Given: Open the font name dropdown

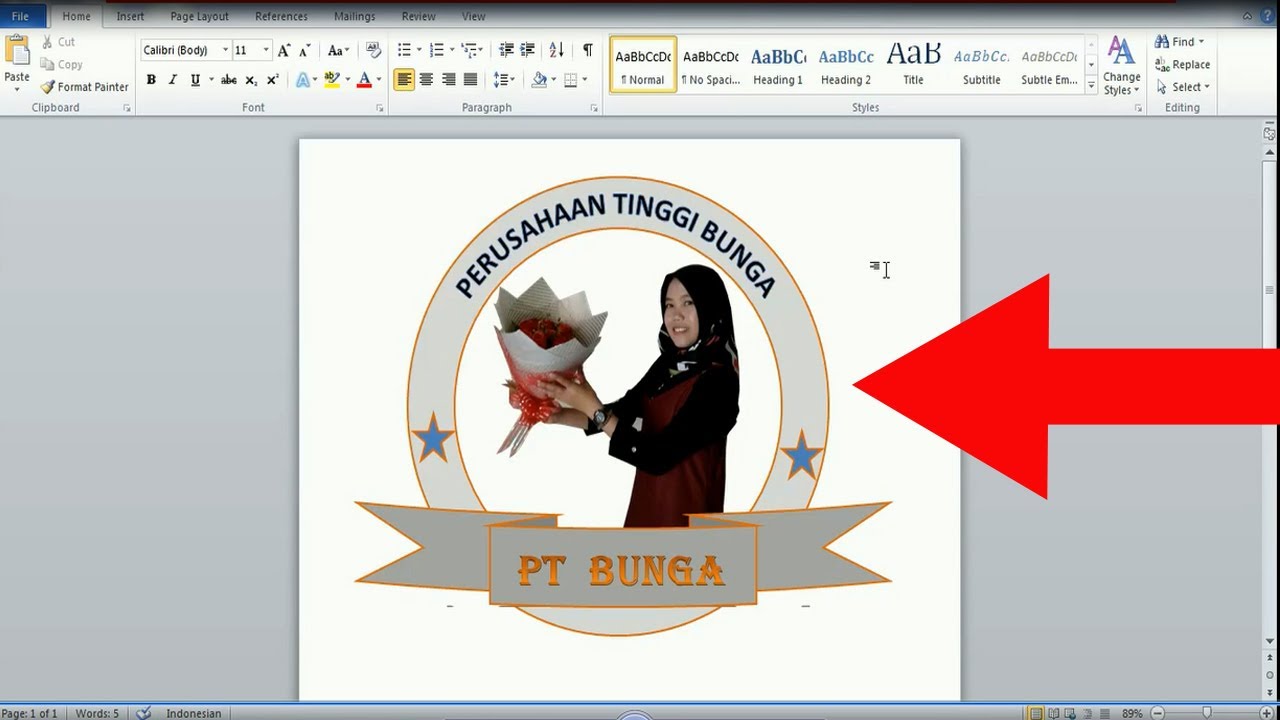Looking at the screenshot, I should coord(225,50).
